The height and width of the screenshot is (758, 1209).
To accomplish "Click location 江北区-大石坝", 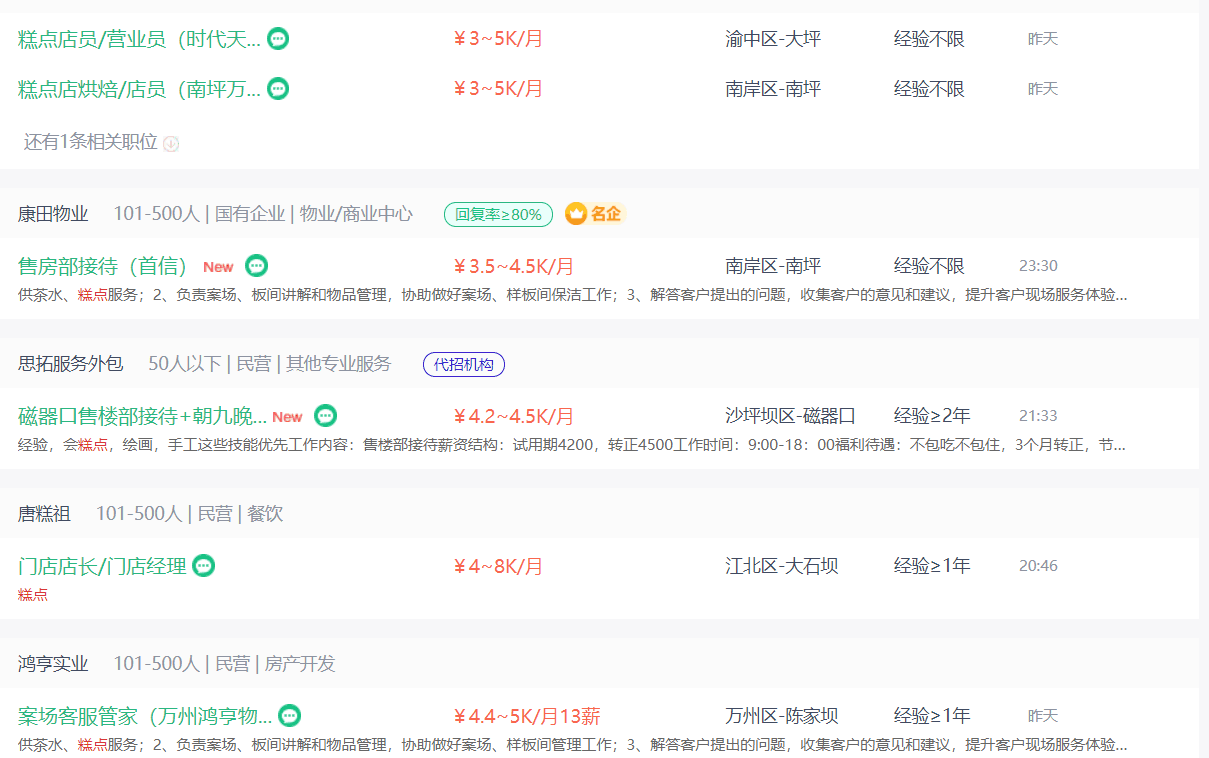I will (781, 565).
